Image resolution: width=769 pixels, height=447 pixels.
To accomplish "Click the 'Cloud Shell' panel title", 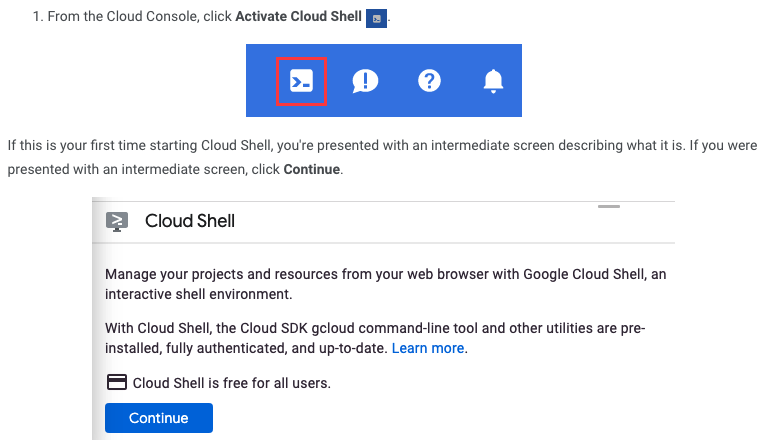I will [x=190, y=221].
